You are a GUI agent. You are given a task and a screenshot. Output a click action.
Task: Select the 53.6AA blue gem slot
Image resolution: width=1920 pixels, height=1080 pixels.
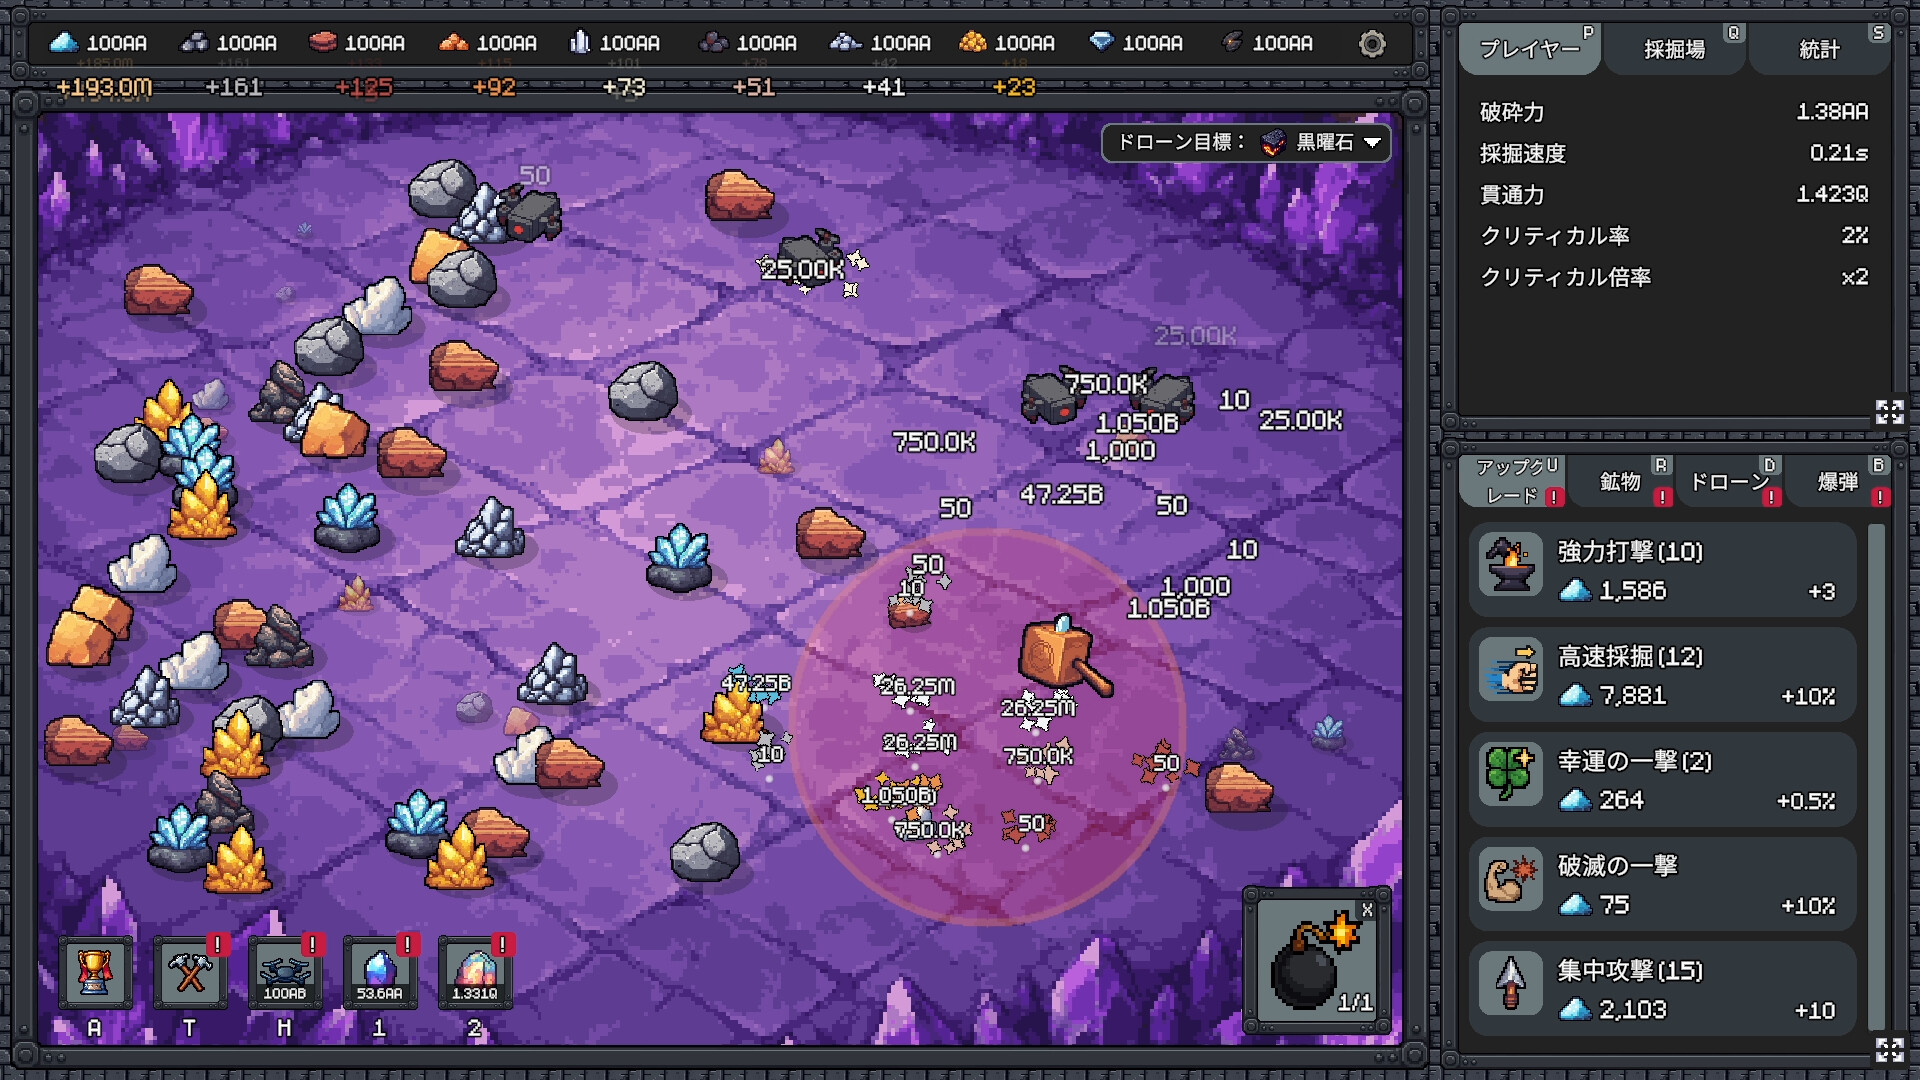coord(380,971)
